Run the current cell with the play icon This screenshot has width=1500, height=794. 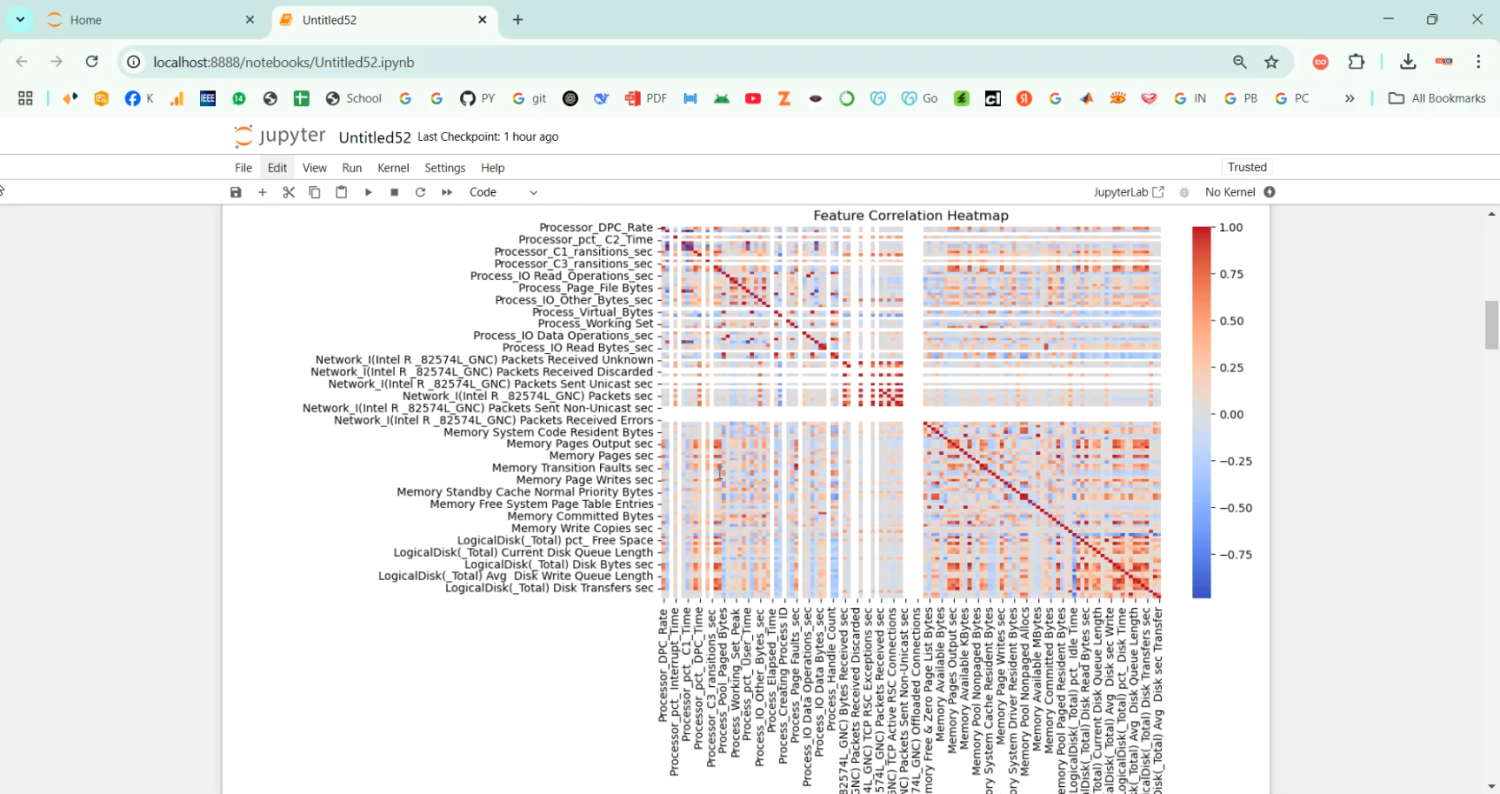[368, 192]
